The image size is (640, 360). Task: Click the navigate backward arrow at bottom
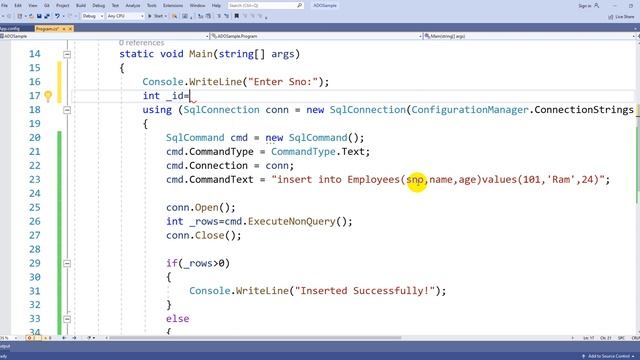(x=64, y=338)
